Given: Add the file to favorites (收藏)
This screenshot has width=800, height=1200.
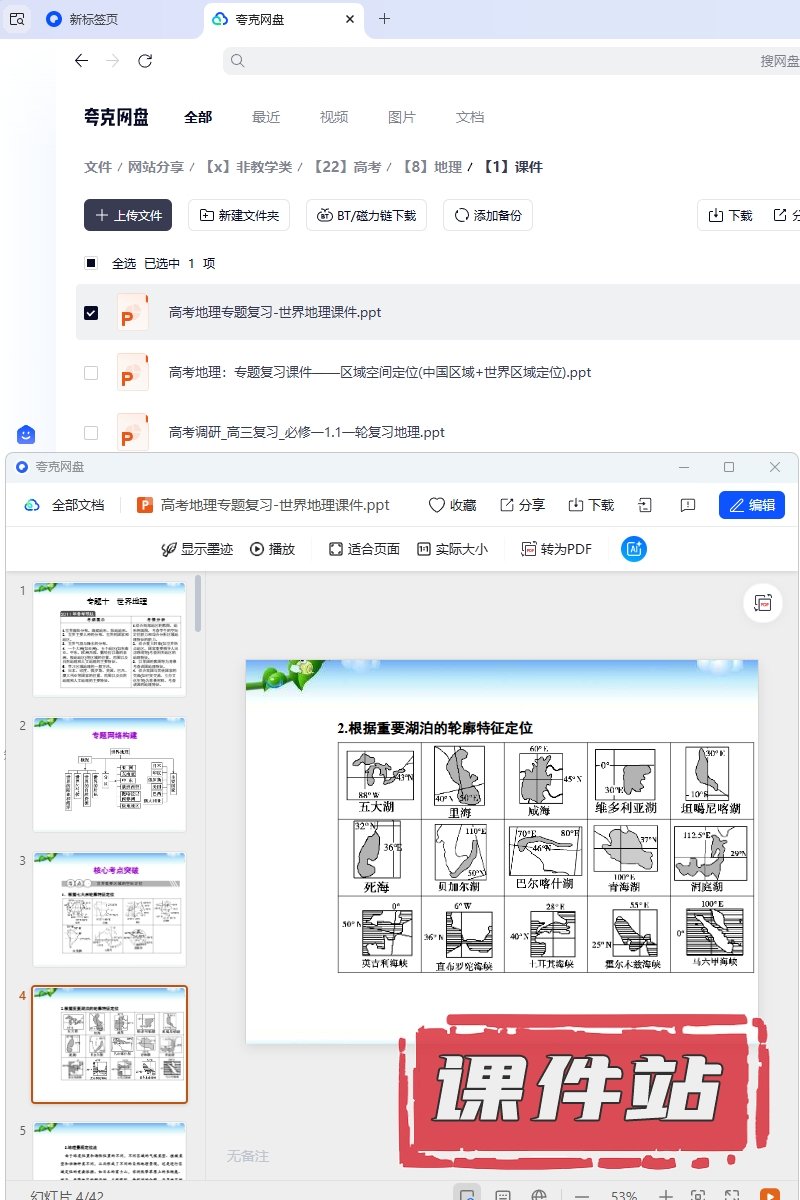Looking at the screenshot, I should click(452, 505).
